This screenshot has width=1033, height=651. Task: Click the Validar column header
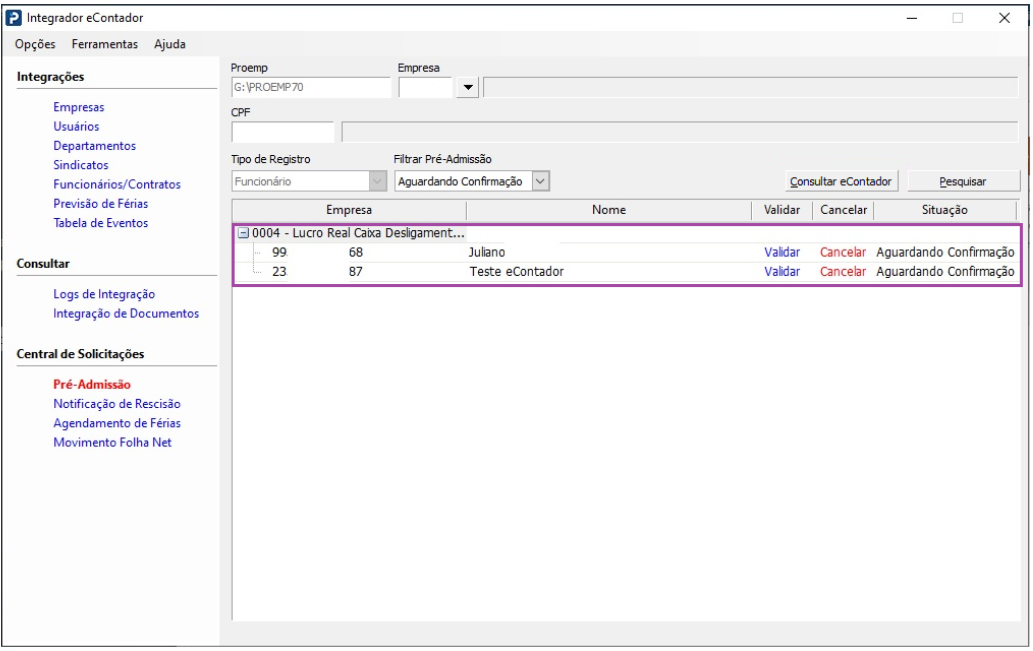pos(782,210)
